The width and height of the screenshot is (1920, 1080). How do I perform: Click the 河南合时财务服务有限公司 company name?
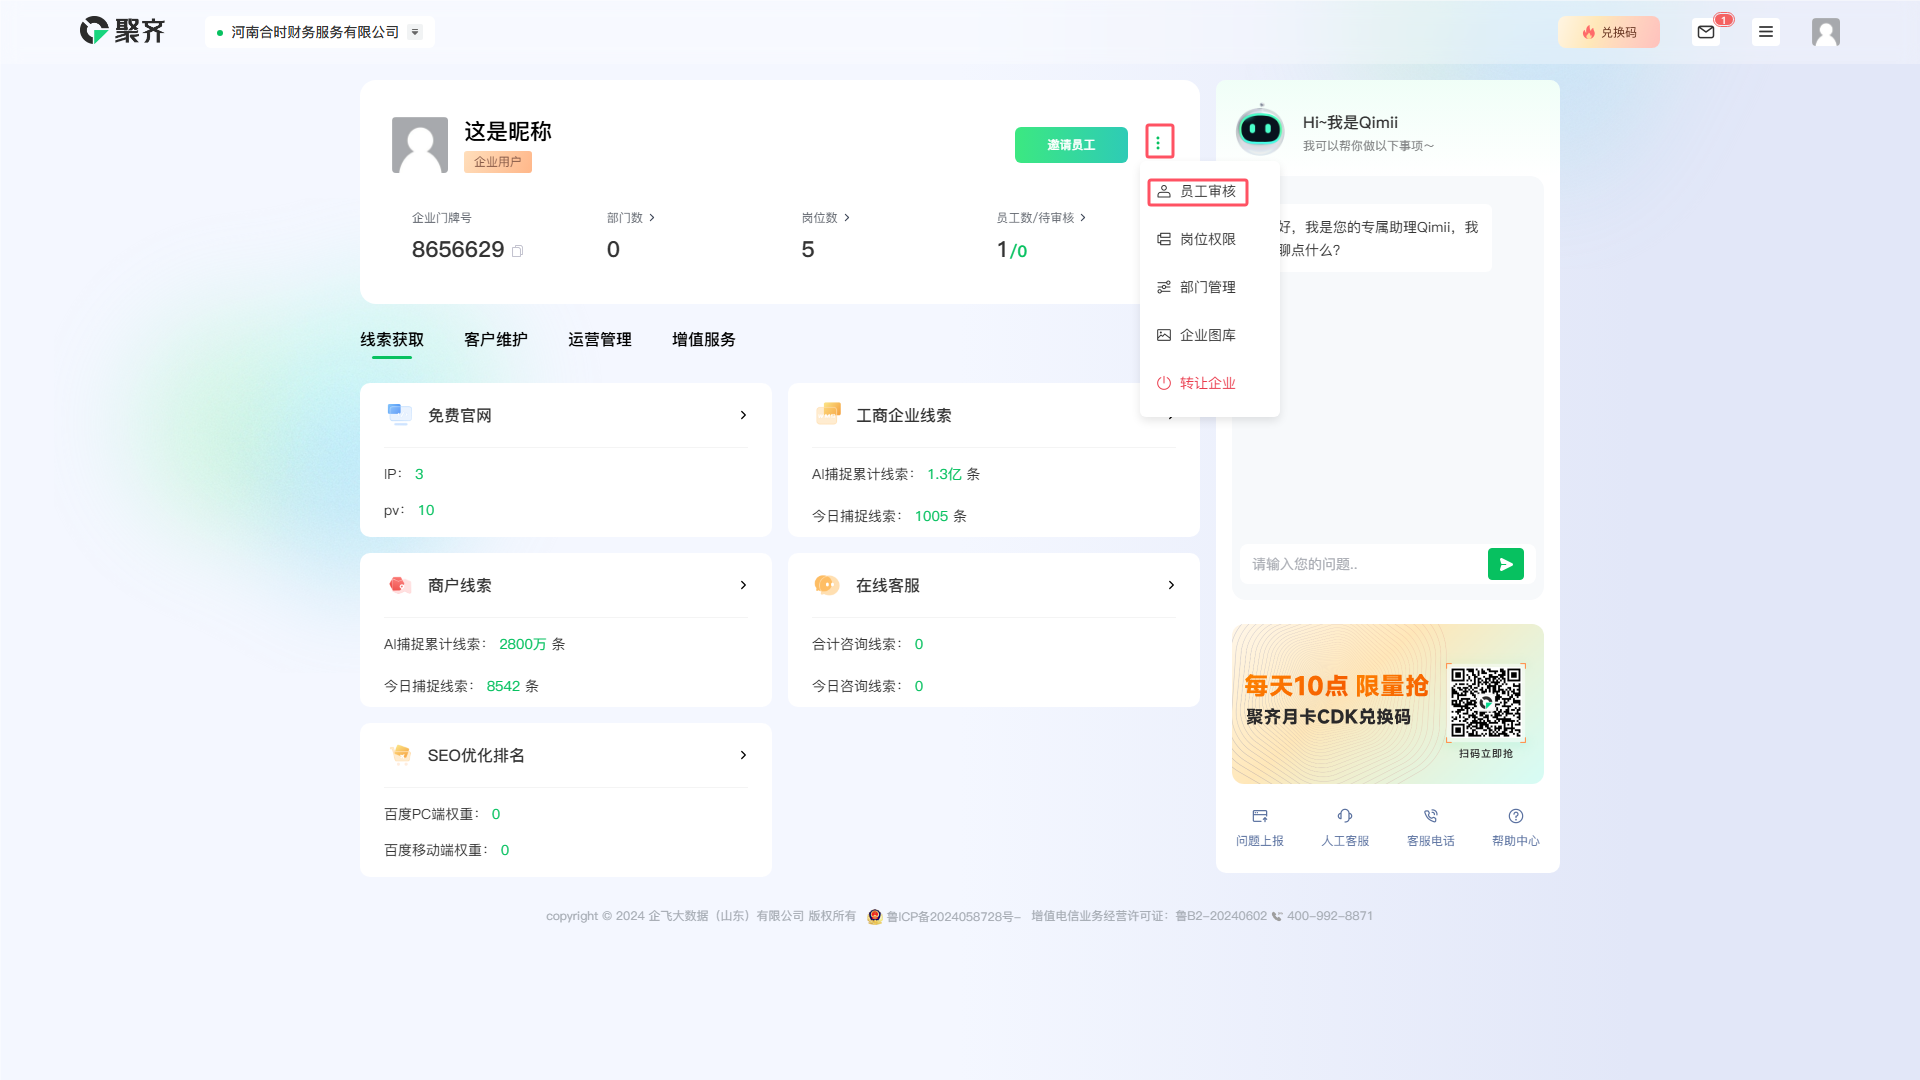coord(315,32)
